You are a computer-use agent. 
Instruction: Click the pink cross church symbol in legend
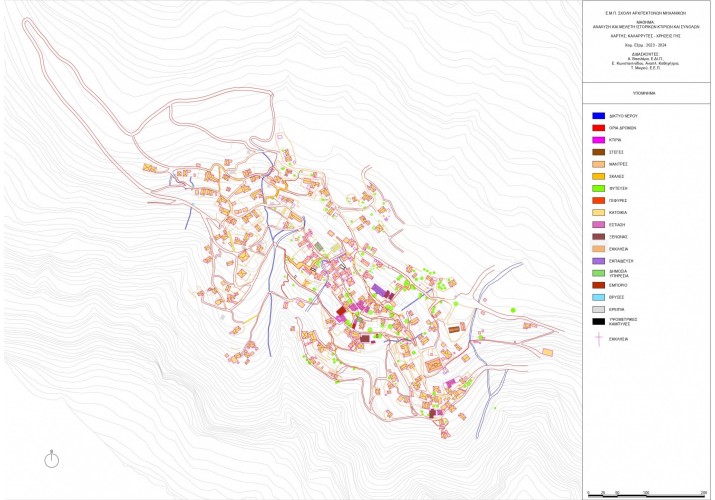pos(598,340)
